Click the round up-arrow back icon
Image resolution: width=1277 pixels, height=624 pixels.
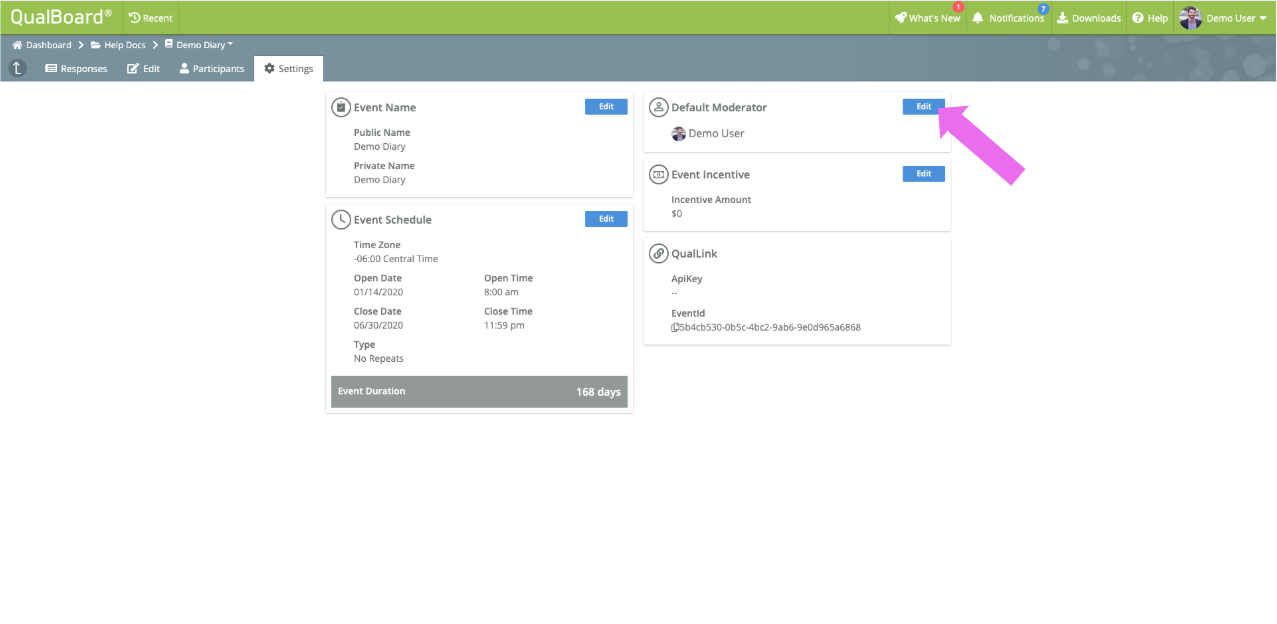click(18, 68)
